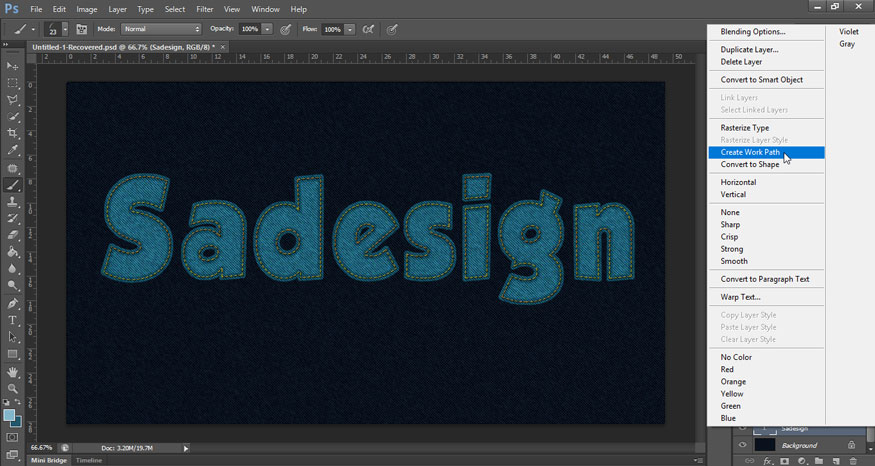Click the Background layer thumbnail
The width and height of the screenshot is (875, 466).
pyautogui.click(x=765, y=445)
